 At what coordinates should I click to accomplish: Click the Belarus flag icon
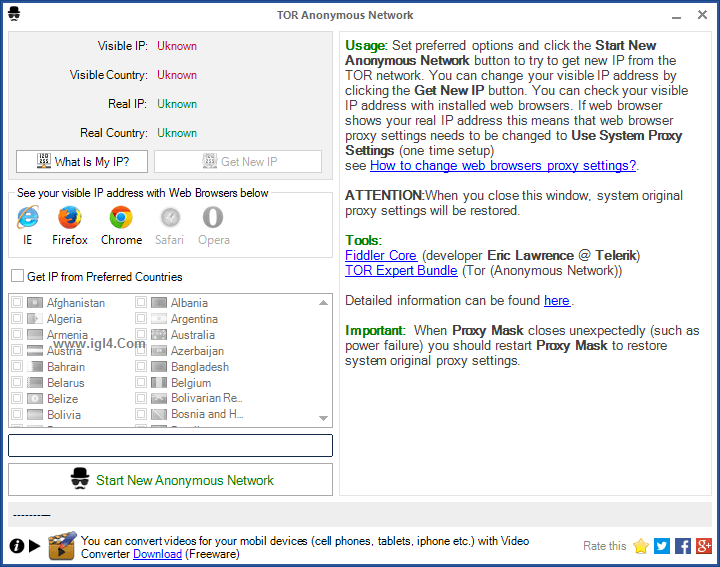pos(35,382)
